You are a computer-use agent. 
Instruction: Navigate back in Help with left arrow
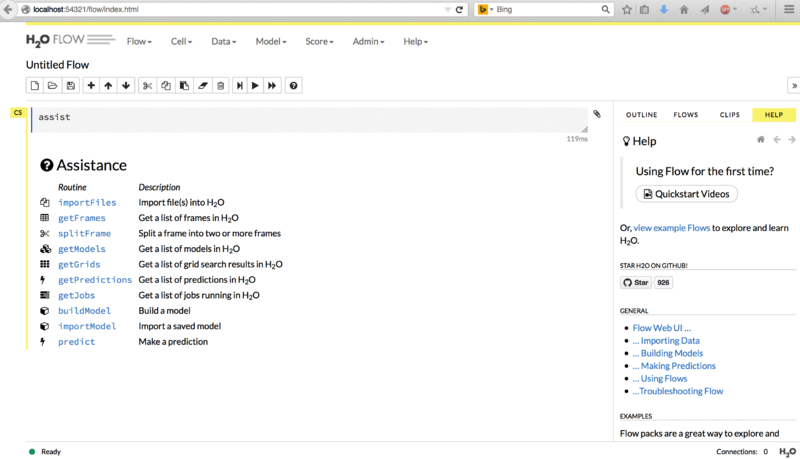click(777, 139)
